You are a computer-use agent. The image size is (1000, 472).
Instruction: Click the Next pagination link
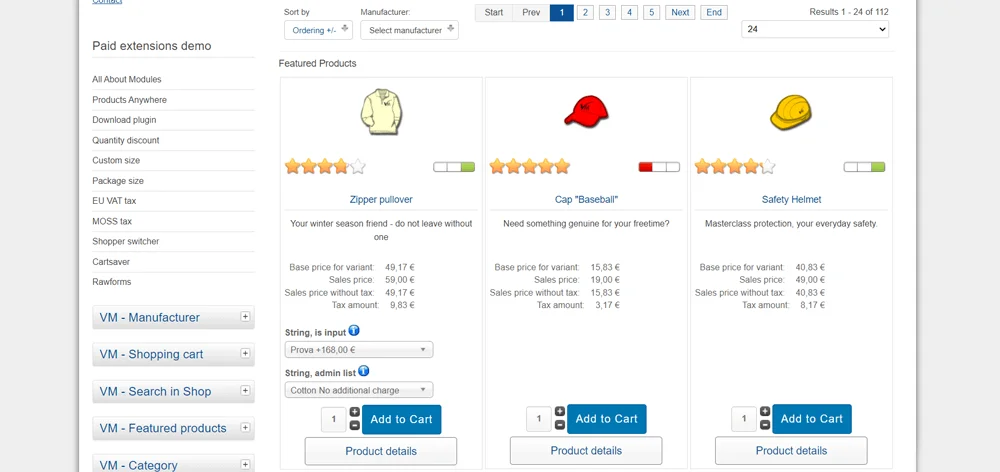[x=680, y=12]
